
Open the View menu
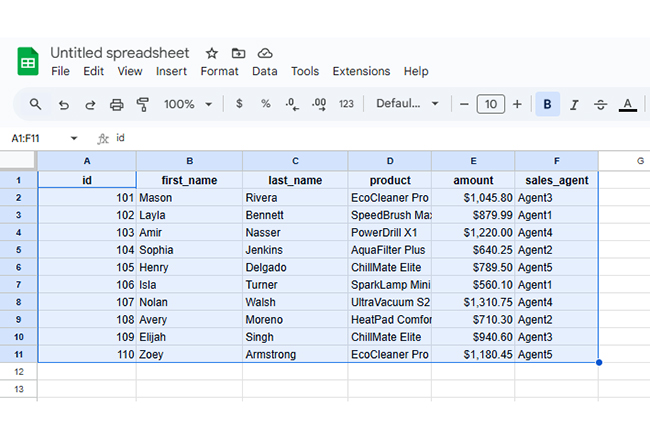(130, 71)
